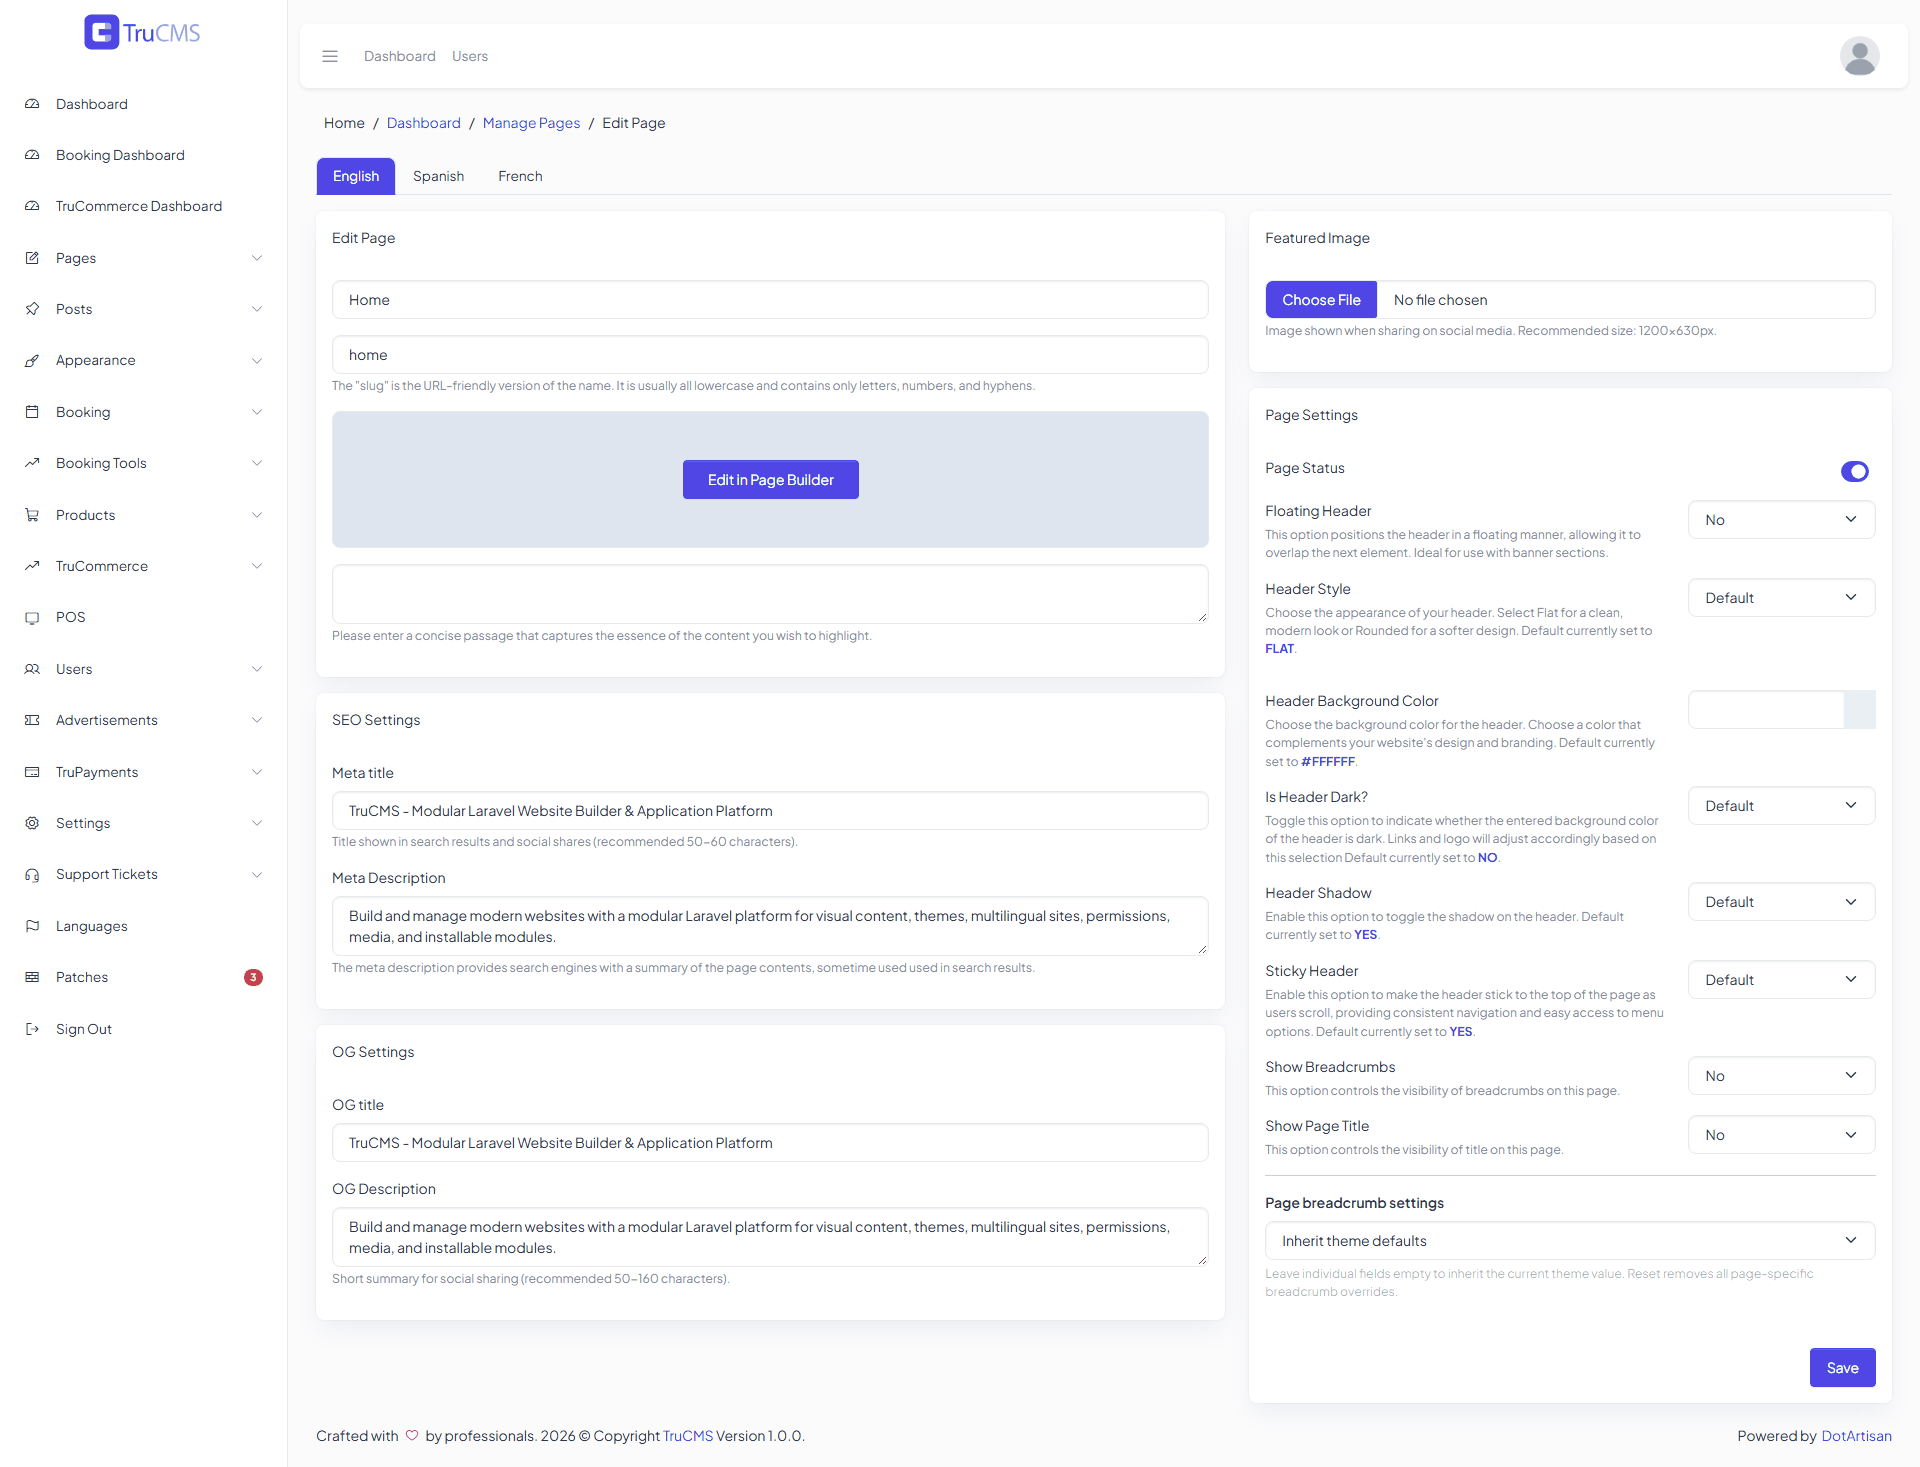The height and width of the screenshot is (1467, 1920).
Task: Click the Header Background Color text field
Action: [x=1766, y=710]
